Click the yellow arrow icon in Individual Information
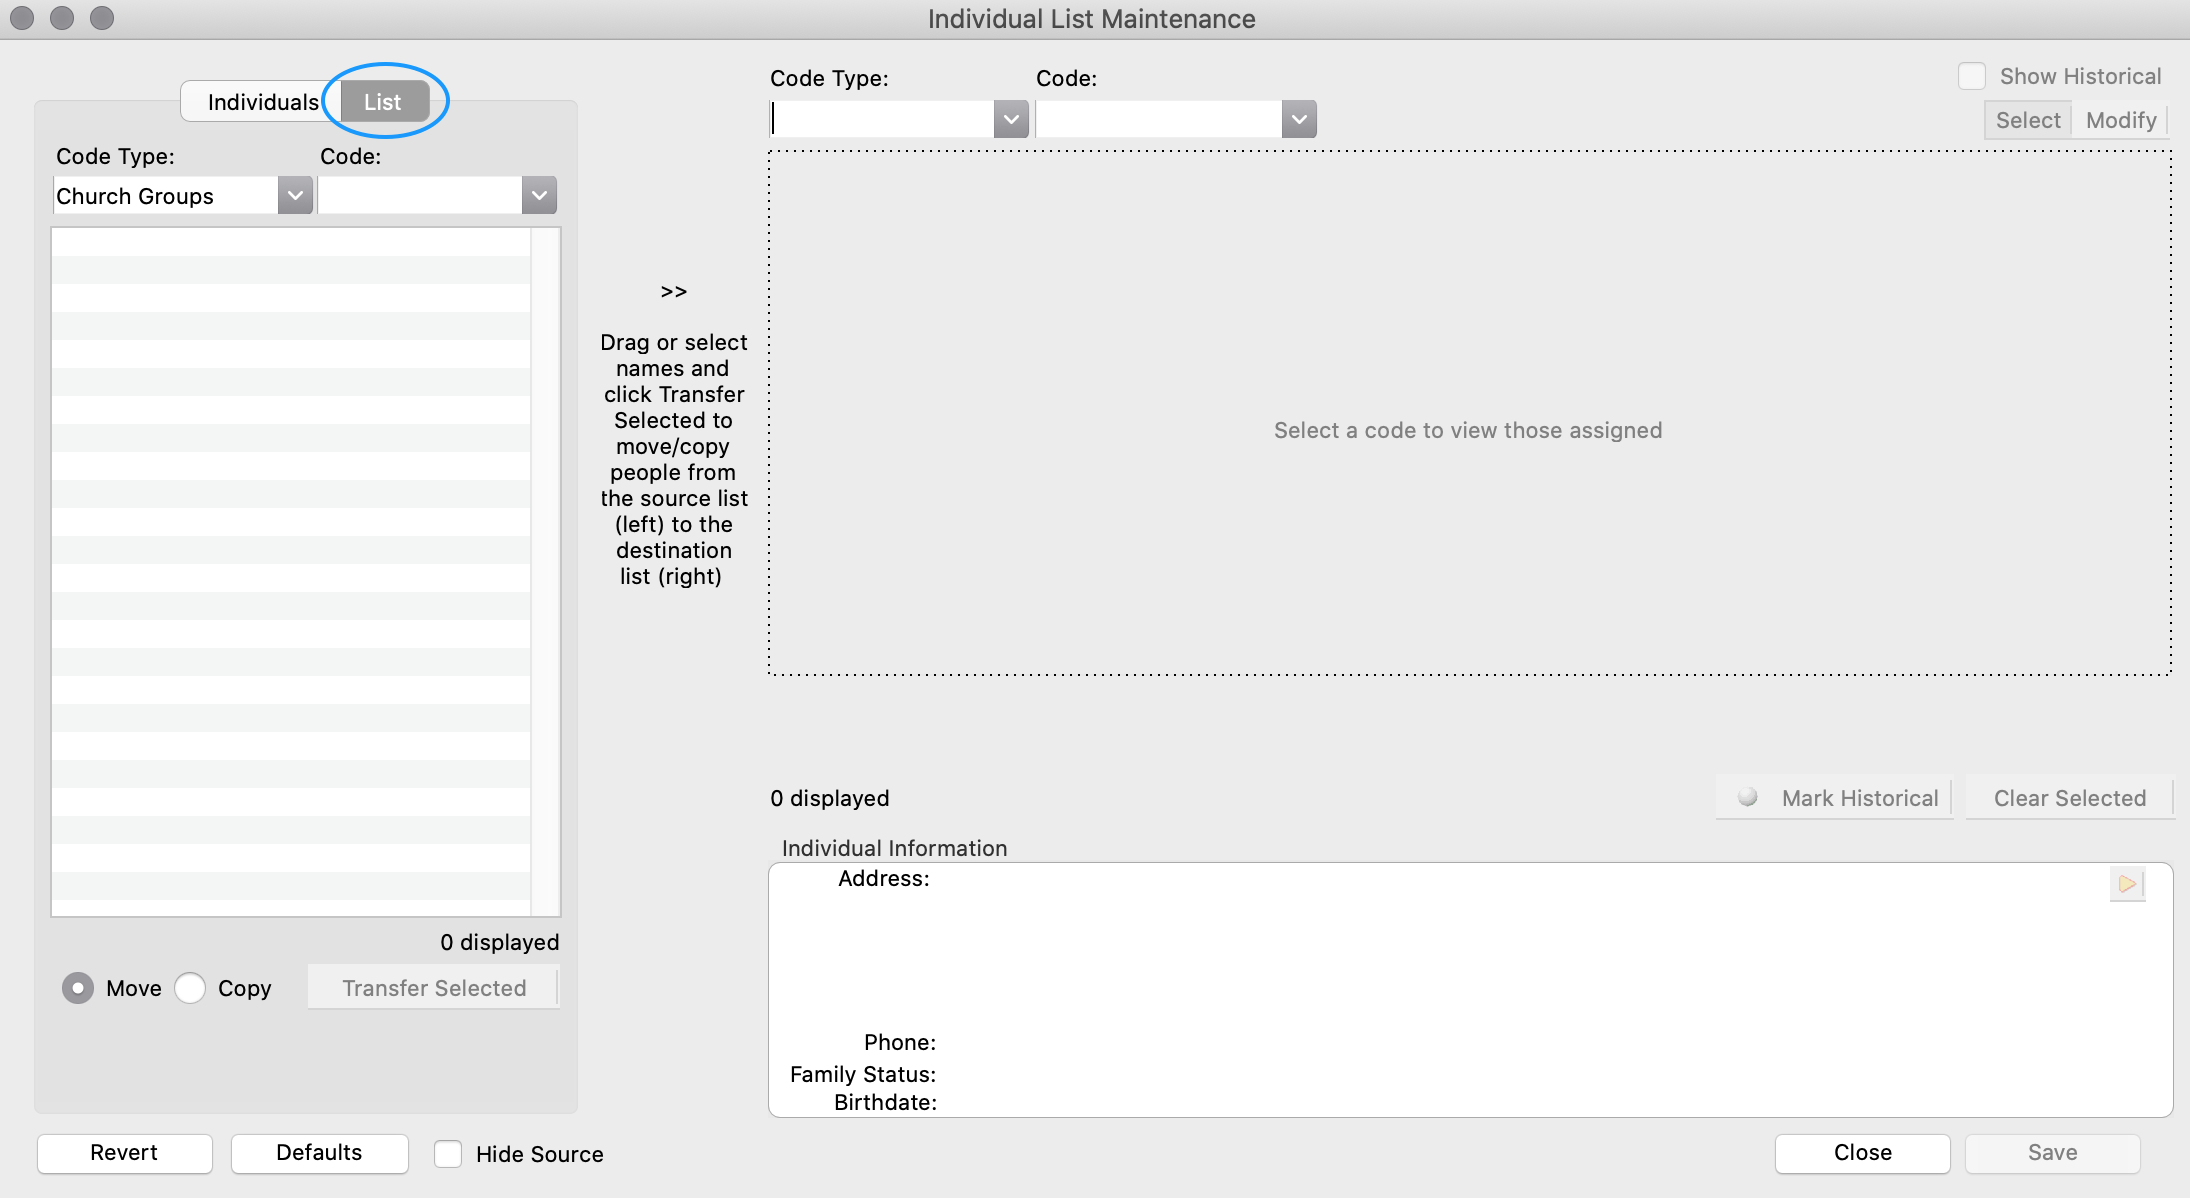Screen dimensions: 2190x1198 click(x=2126, y=884)
